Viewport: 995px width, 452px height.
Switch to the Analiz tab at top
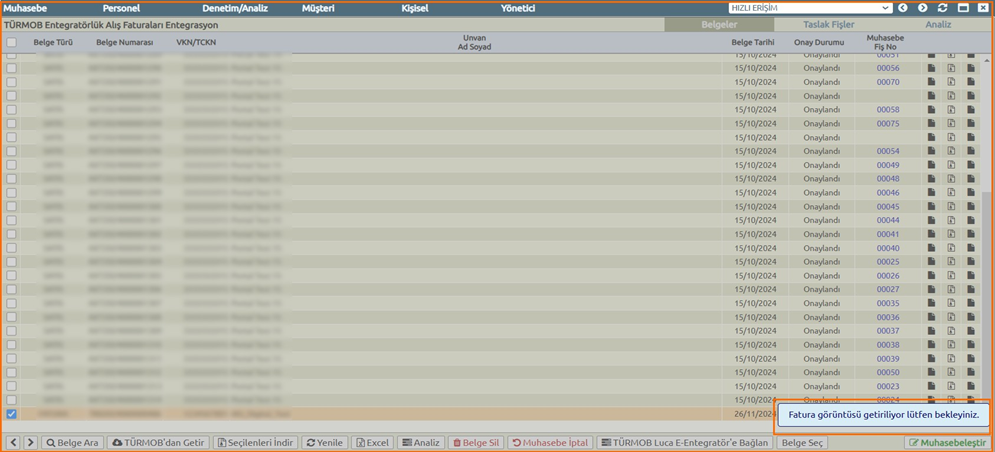(x=939, y=25)
